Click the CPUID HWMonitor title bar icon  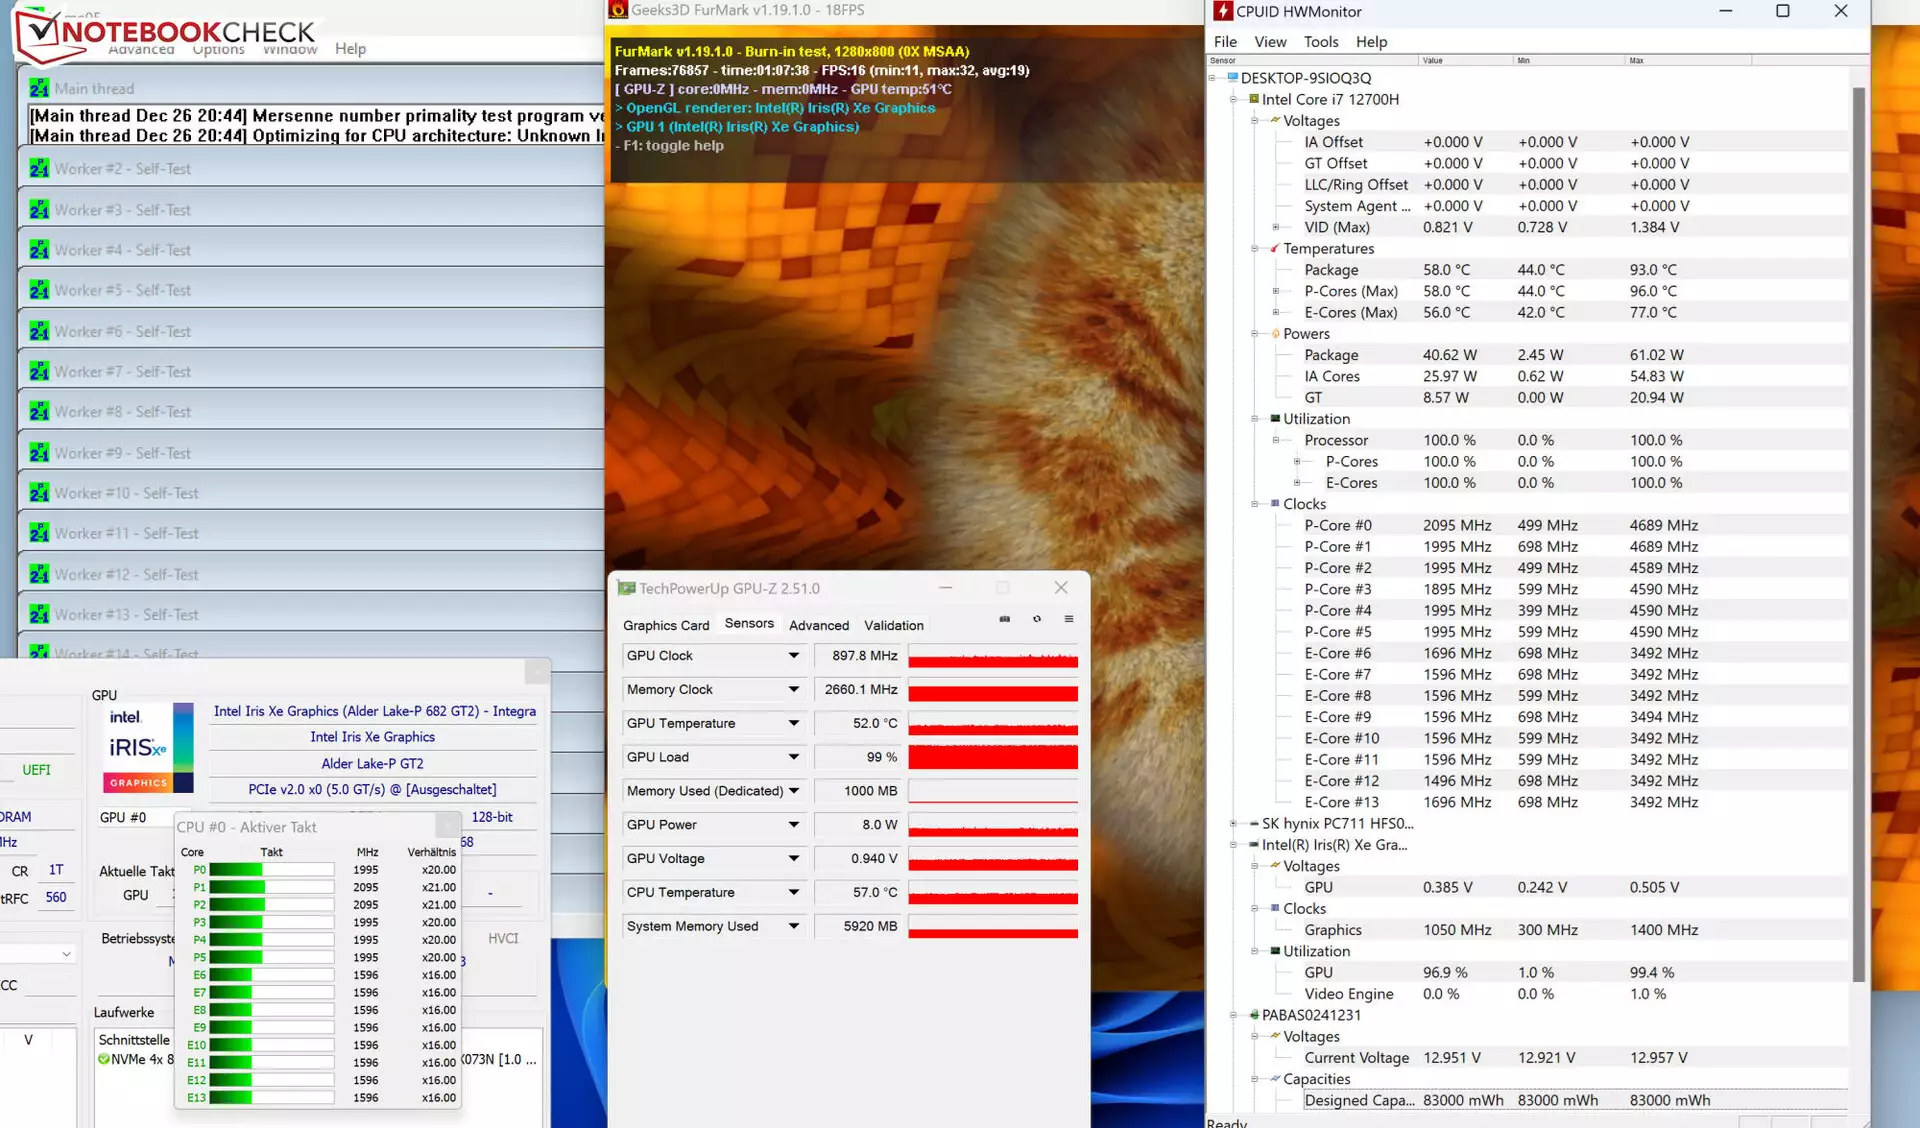[1222, 11]
